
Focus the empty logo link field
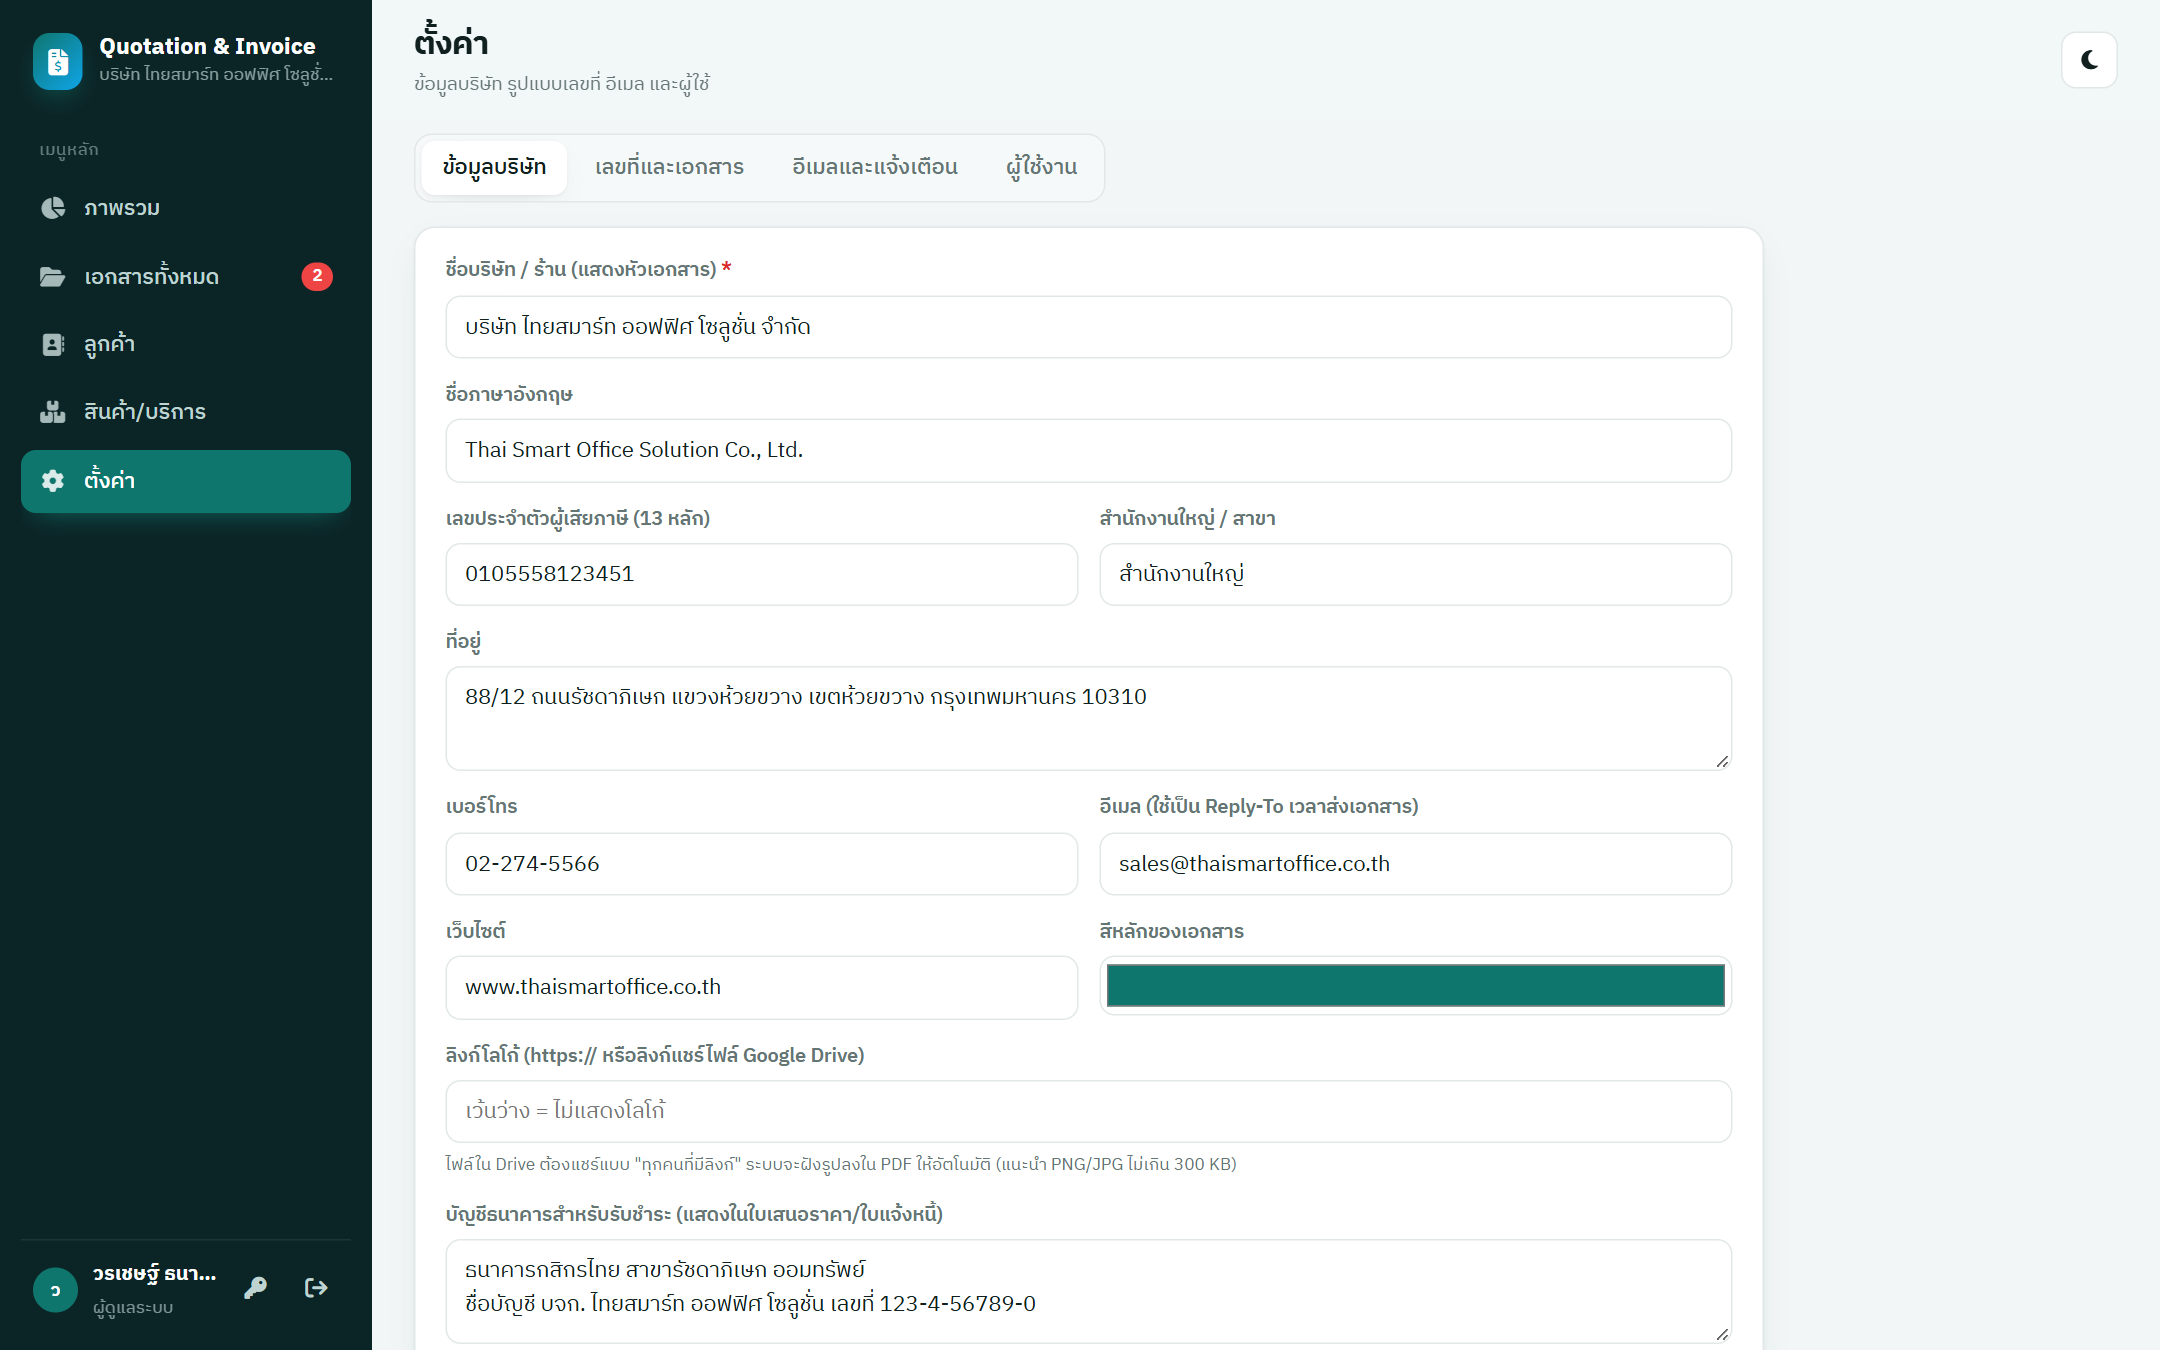pyautogui.click(x=1088, y=1111)
